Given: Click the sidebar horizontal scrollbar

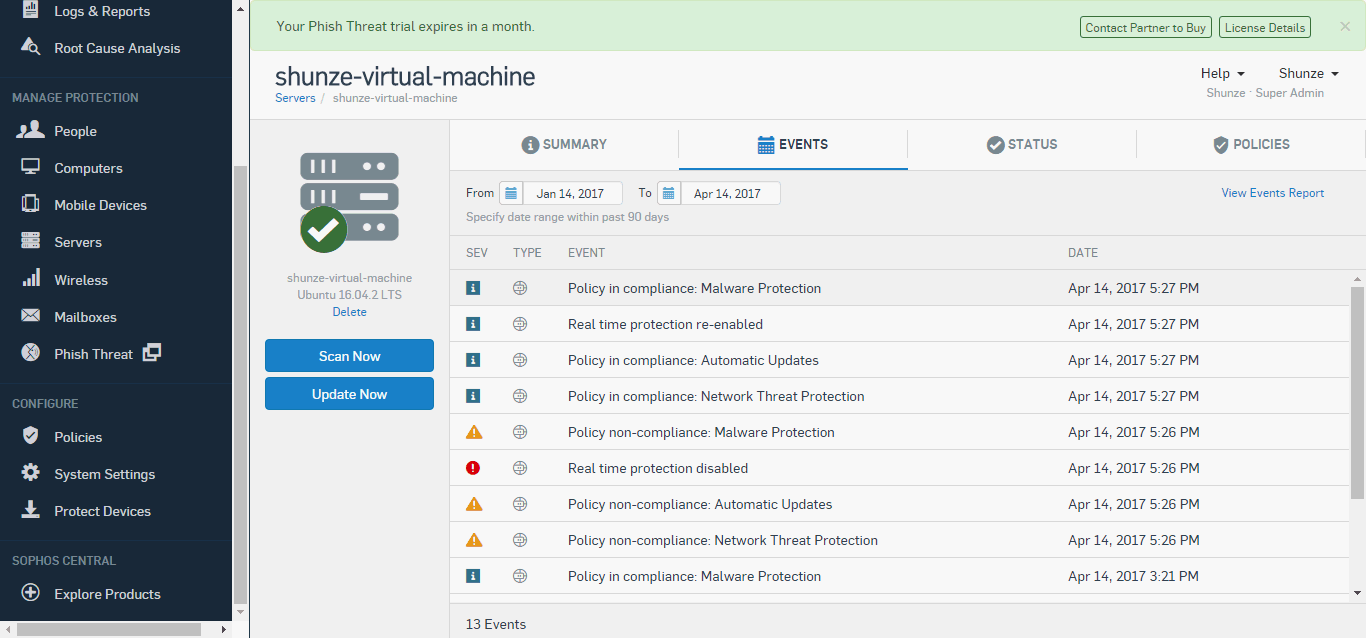Looking at the screenshot, I should pos(107,629).
